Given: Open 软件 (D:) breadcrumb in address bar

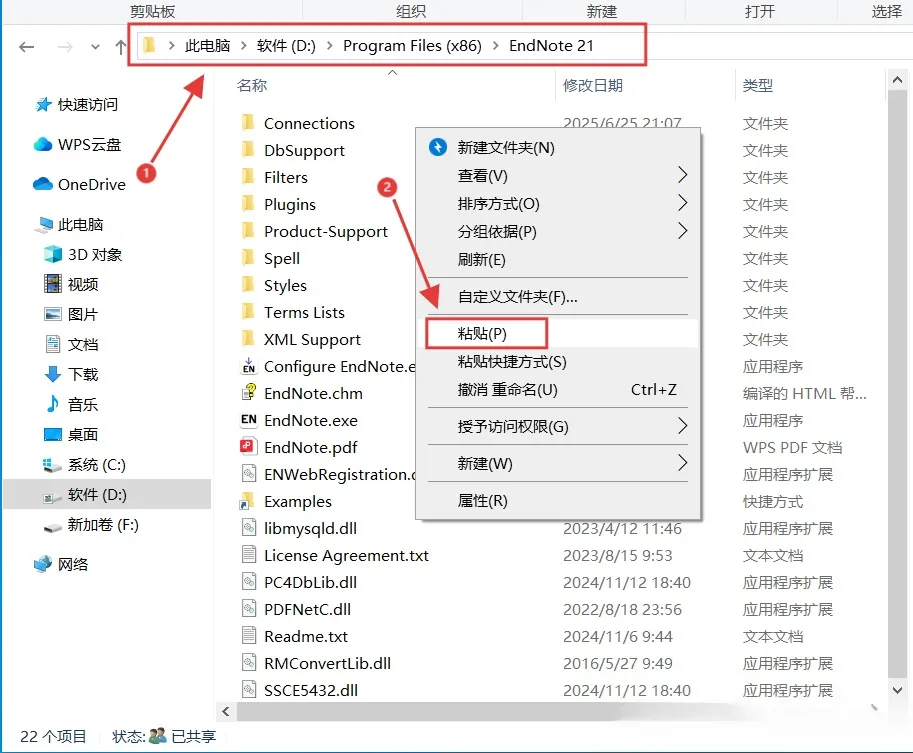Looking at the screenshot, I should point(286,45).
